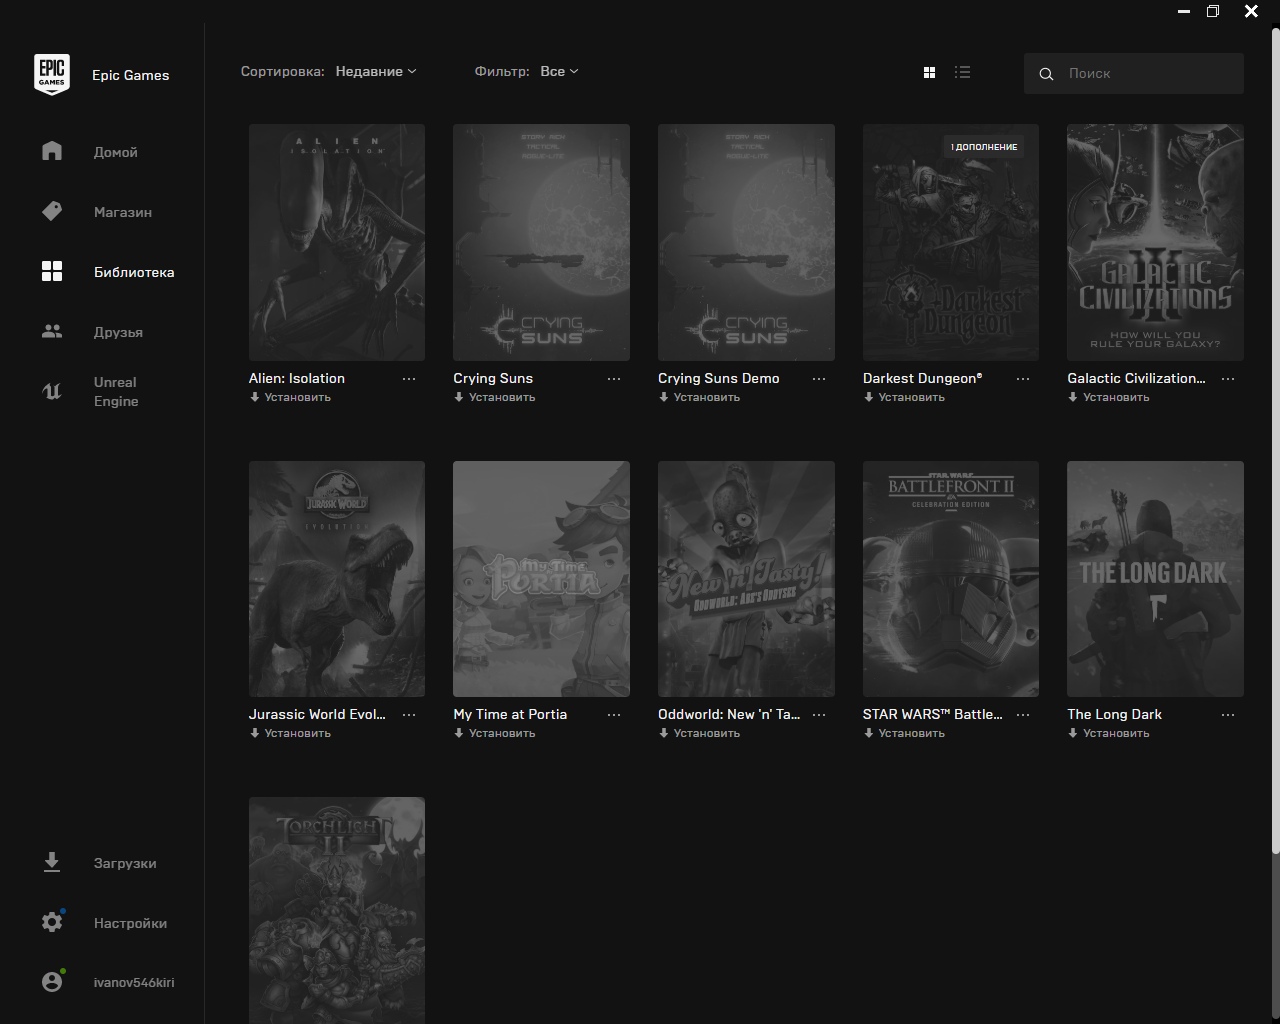1280x1024 pixels.
Task: Install Jurassic World Evolution via Установить
Action: [290, 733]
